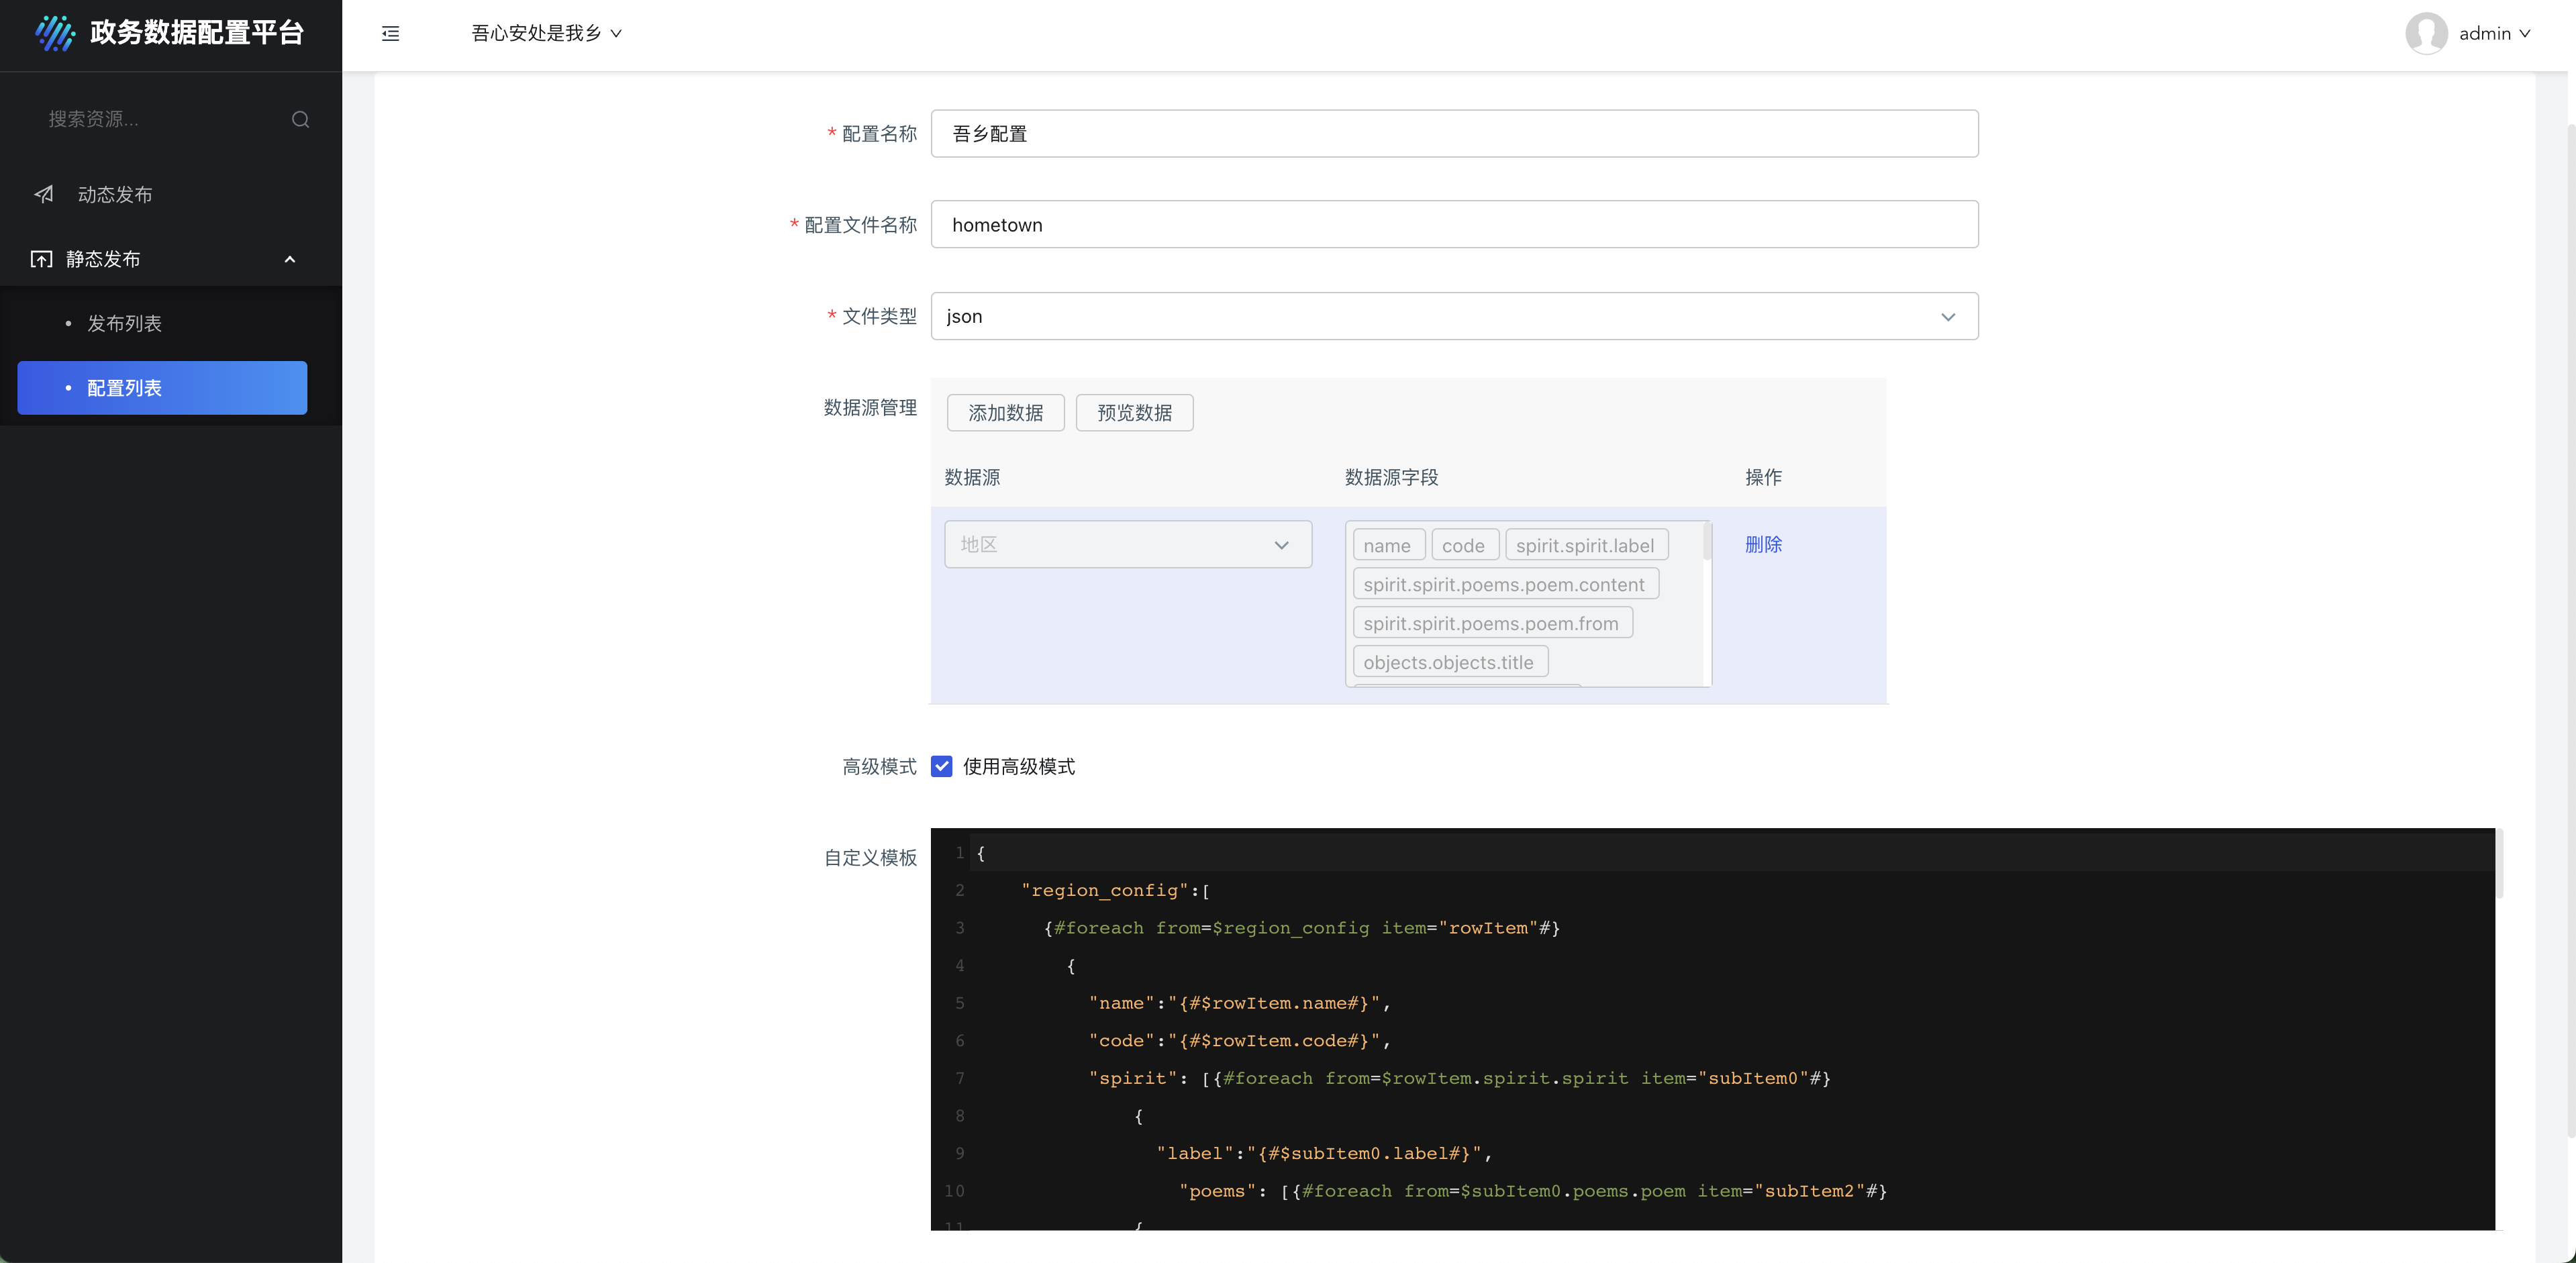Click the platform logo icon
2576x1263 pixels.
coord(54,33)
